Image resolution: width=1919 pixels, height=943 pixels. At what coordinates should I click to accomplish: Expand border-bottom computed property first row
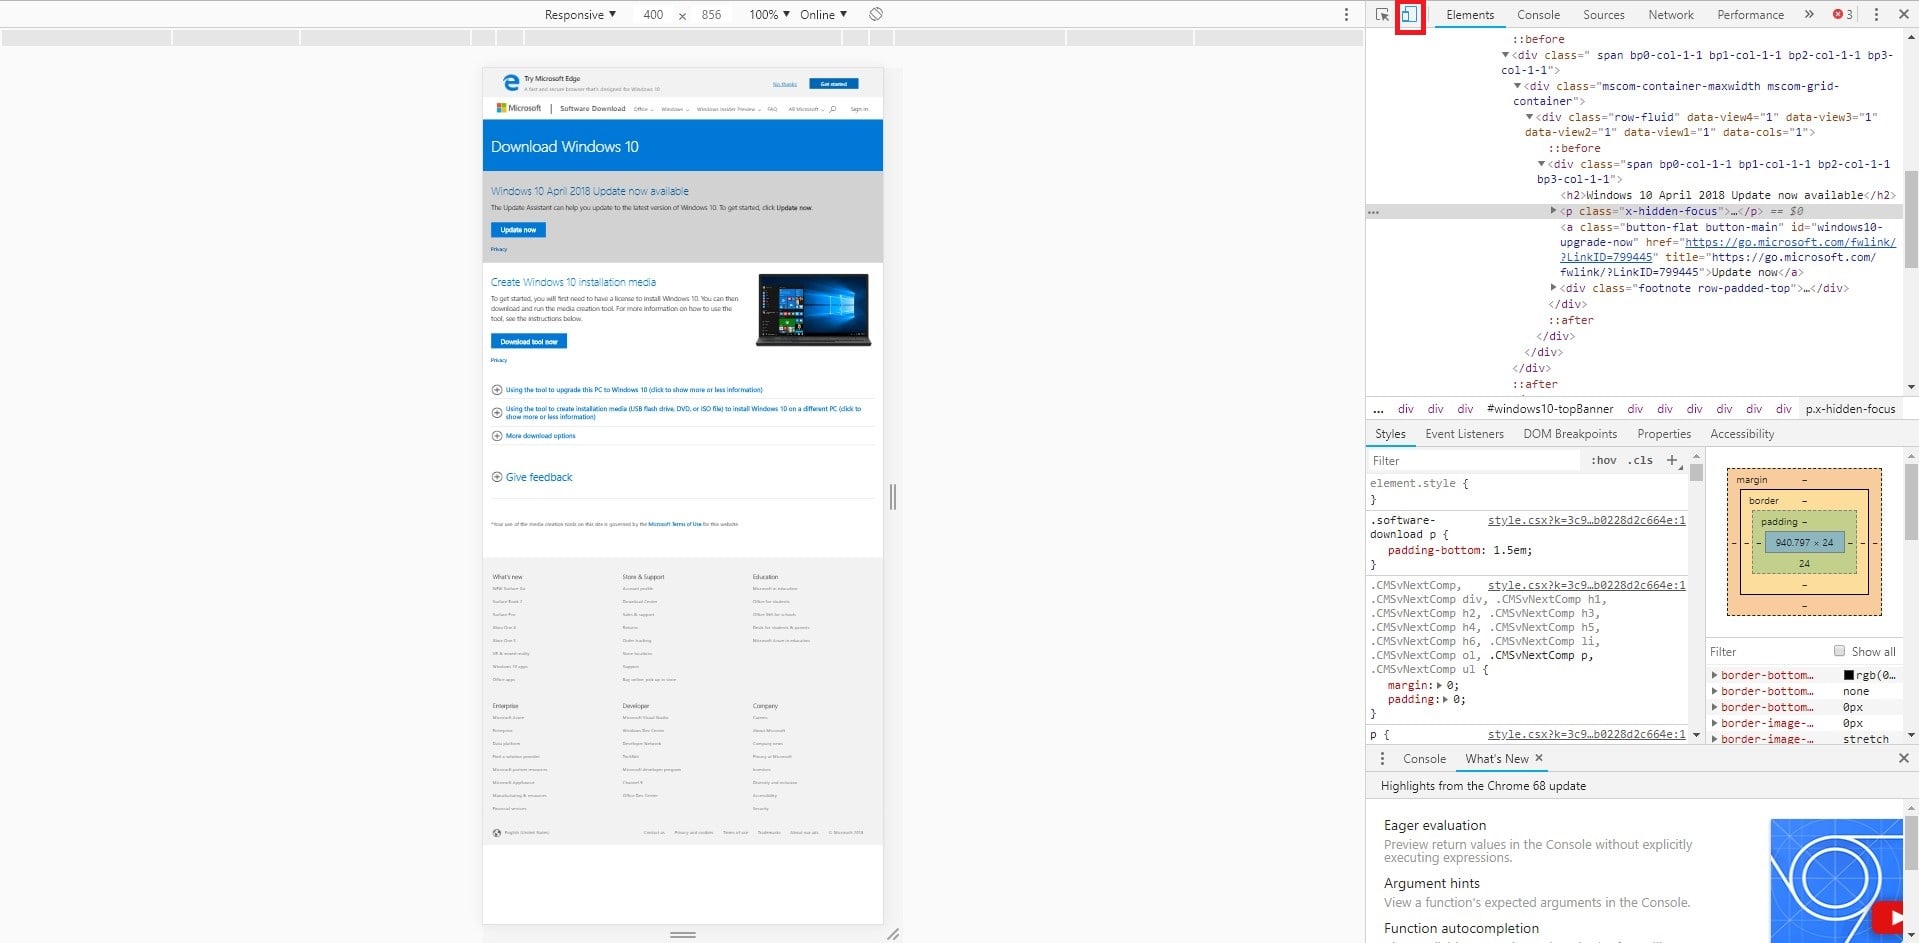tap(1715, 675)
